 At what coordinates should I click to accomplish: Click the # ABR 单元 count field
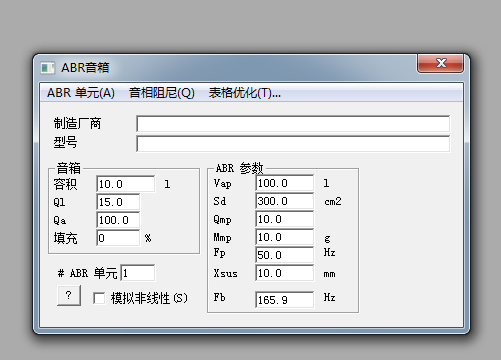tap(138, 273)
